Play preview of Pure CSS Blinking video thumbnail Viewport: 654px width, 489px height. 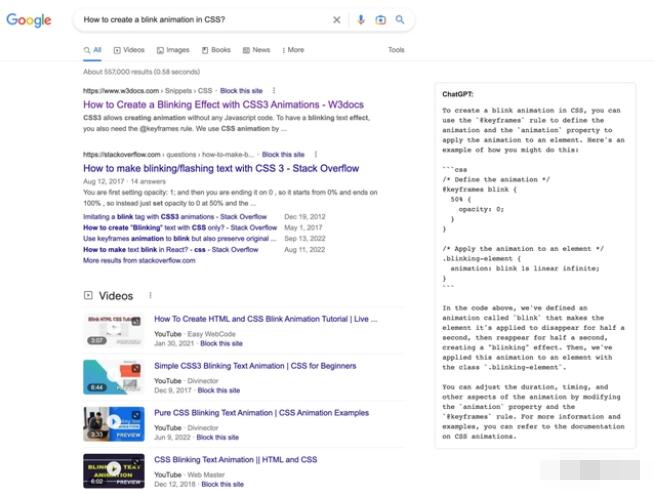pyautogui.click(x=114, y=424)
